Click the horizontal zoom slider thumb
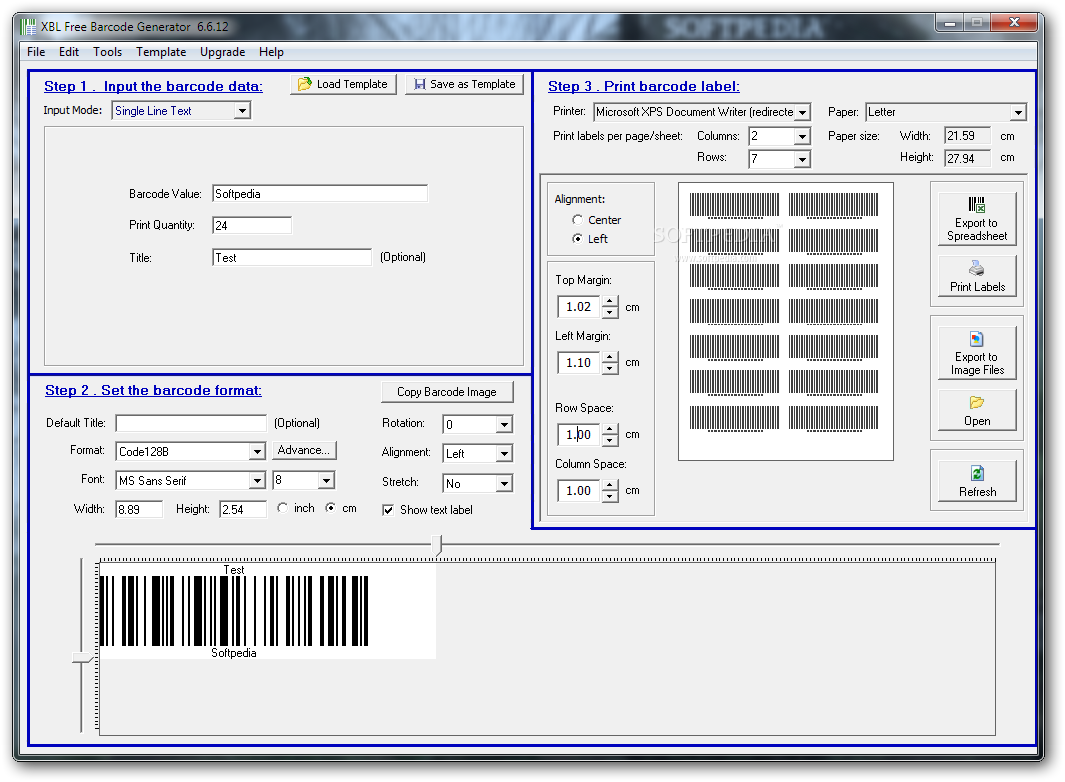The width and height of the screenshot is (1065, 782). tap(438, 545)
